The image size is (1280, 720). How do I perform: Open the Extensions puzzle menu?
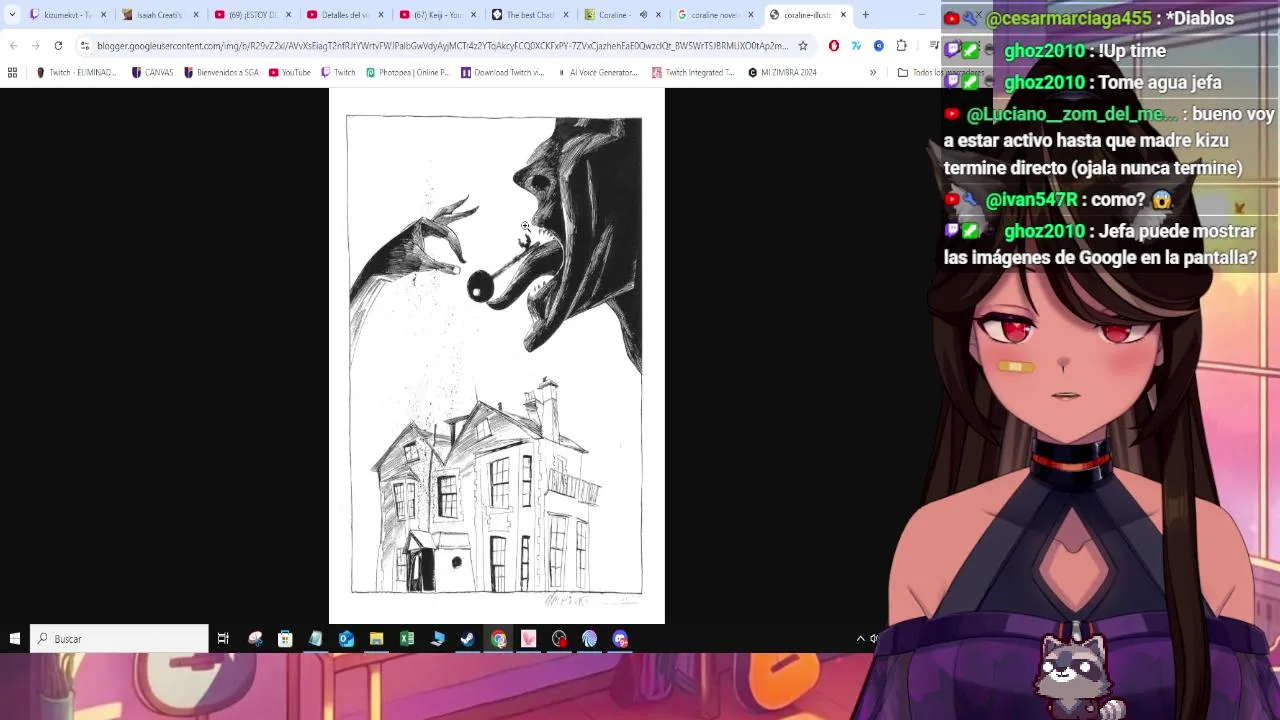902,46
